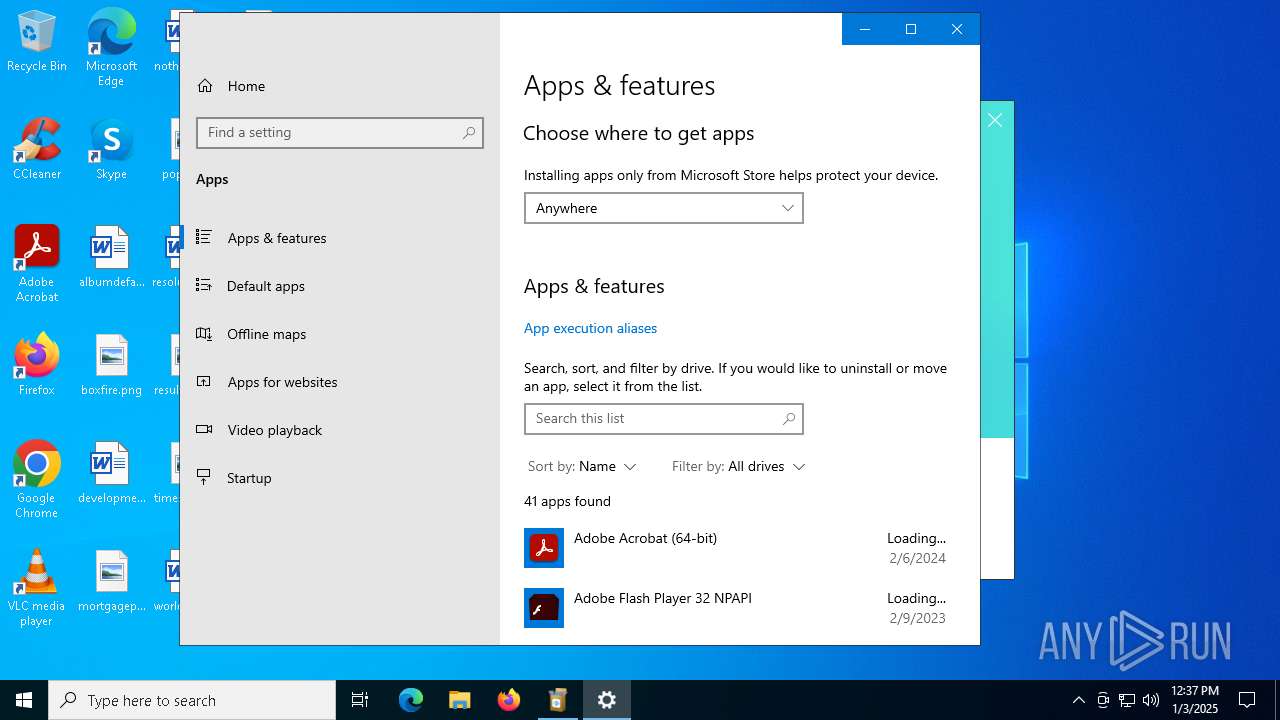The image size is (1280, 720).
Task: Open network icon in system tray
Action: [x=1127, y=700]
